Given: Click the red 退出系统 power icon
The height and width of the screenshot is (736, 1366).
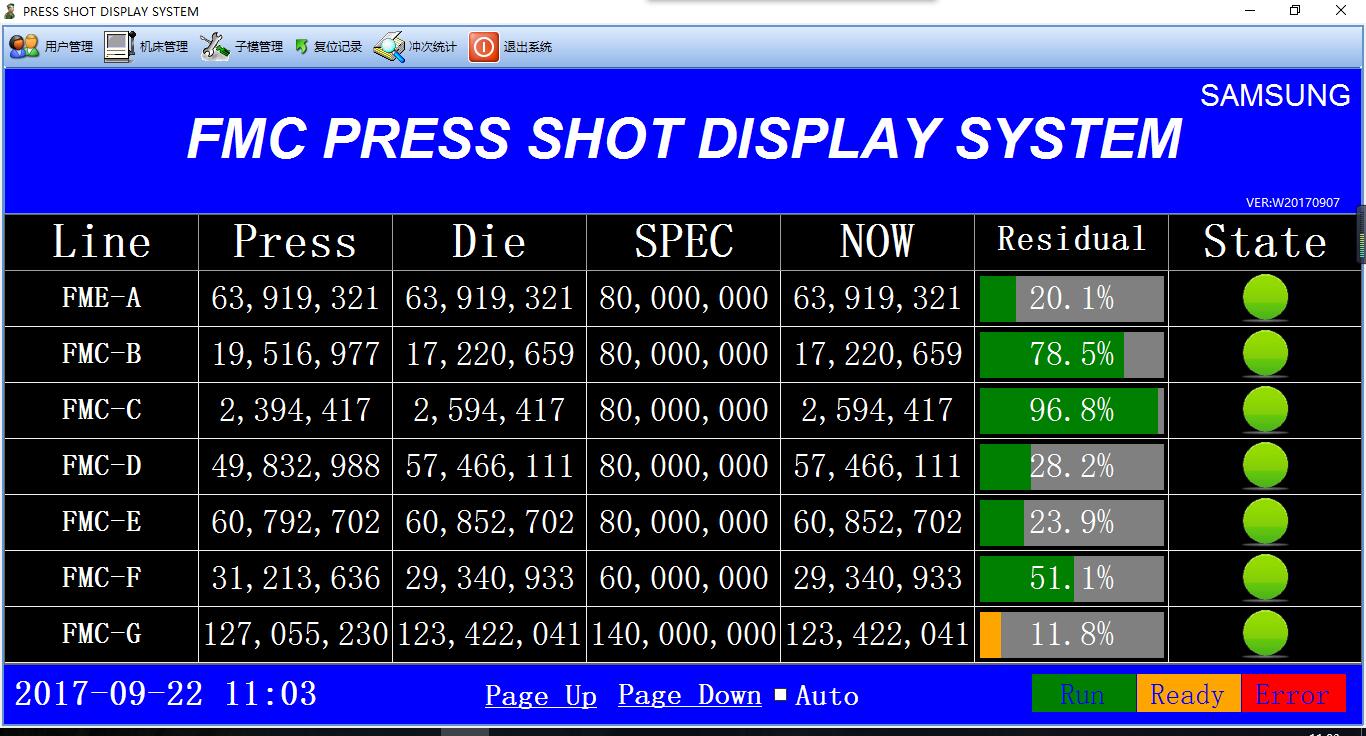Looking at the screenshot, I should [484, 47].
